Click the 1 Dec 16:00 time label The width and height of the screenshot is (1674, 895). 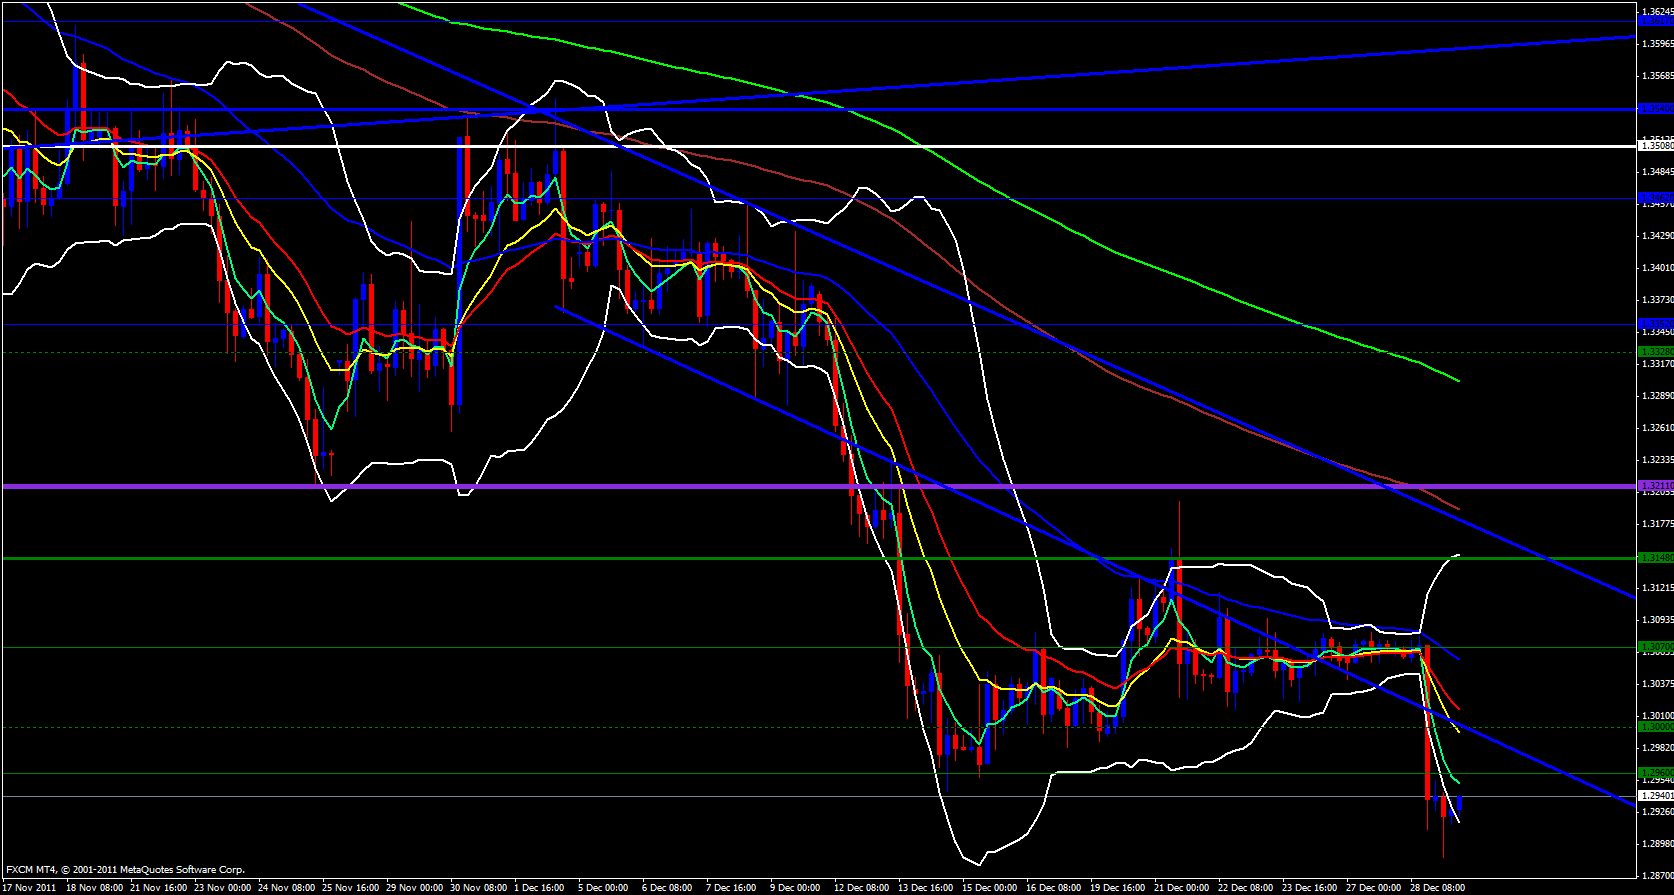point(542,888)
